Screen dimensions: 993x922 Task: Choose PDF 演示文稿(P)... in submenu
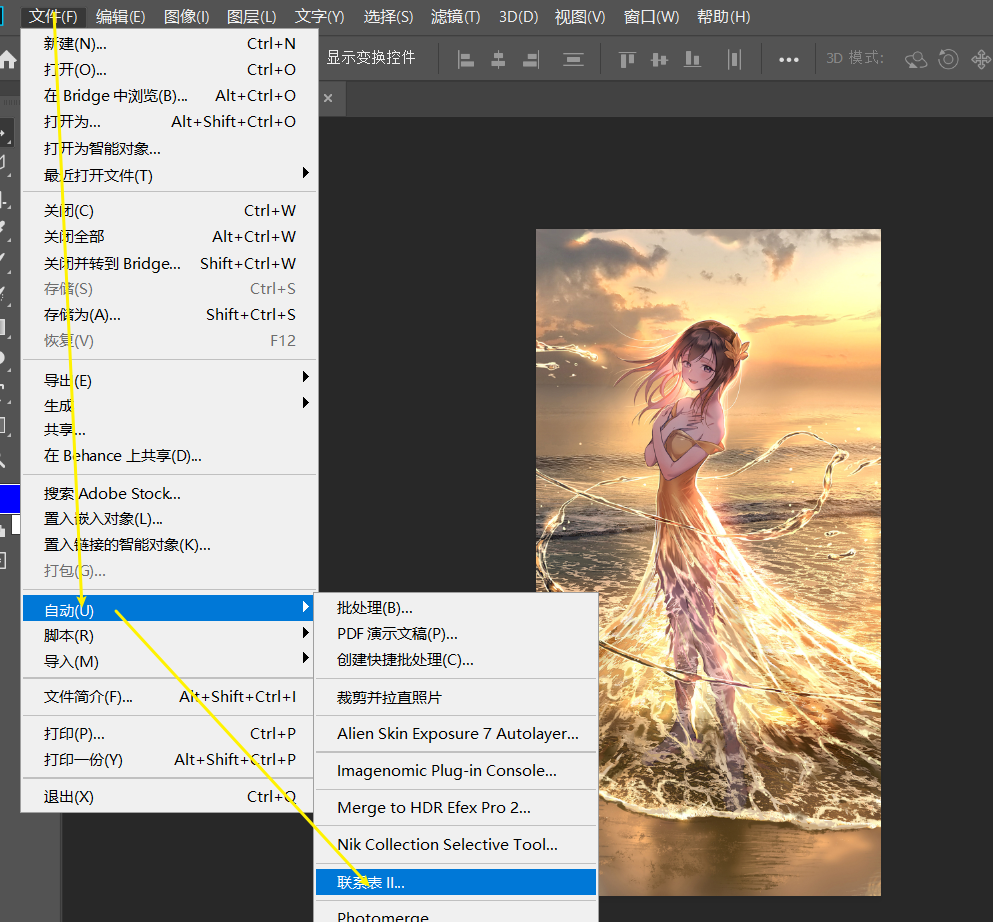click(x=456, y=634)
